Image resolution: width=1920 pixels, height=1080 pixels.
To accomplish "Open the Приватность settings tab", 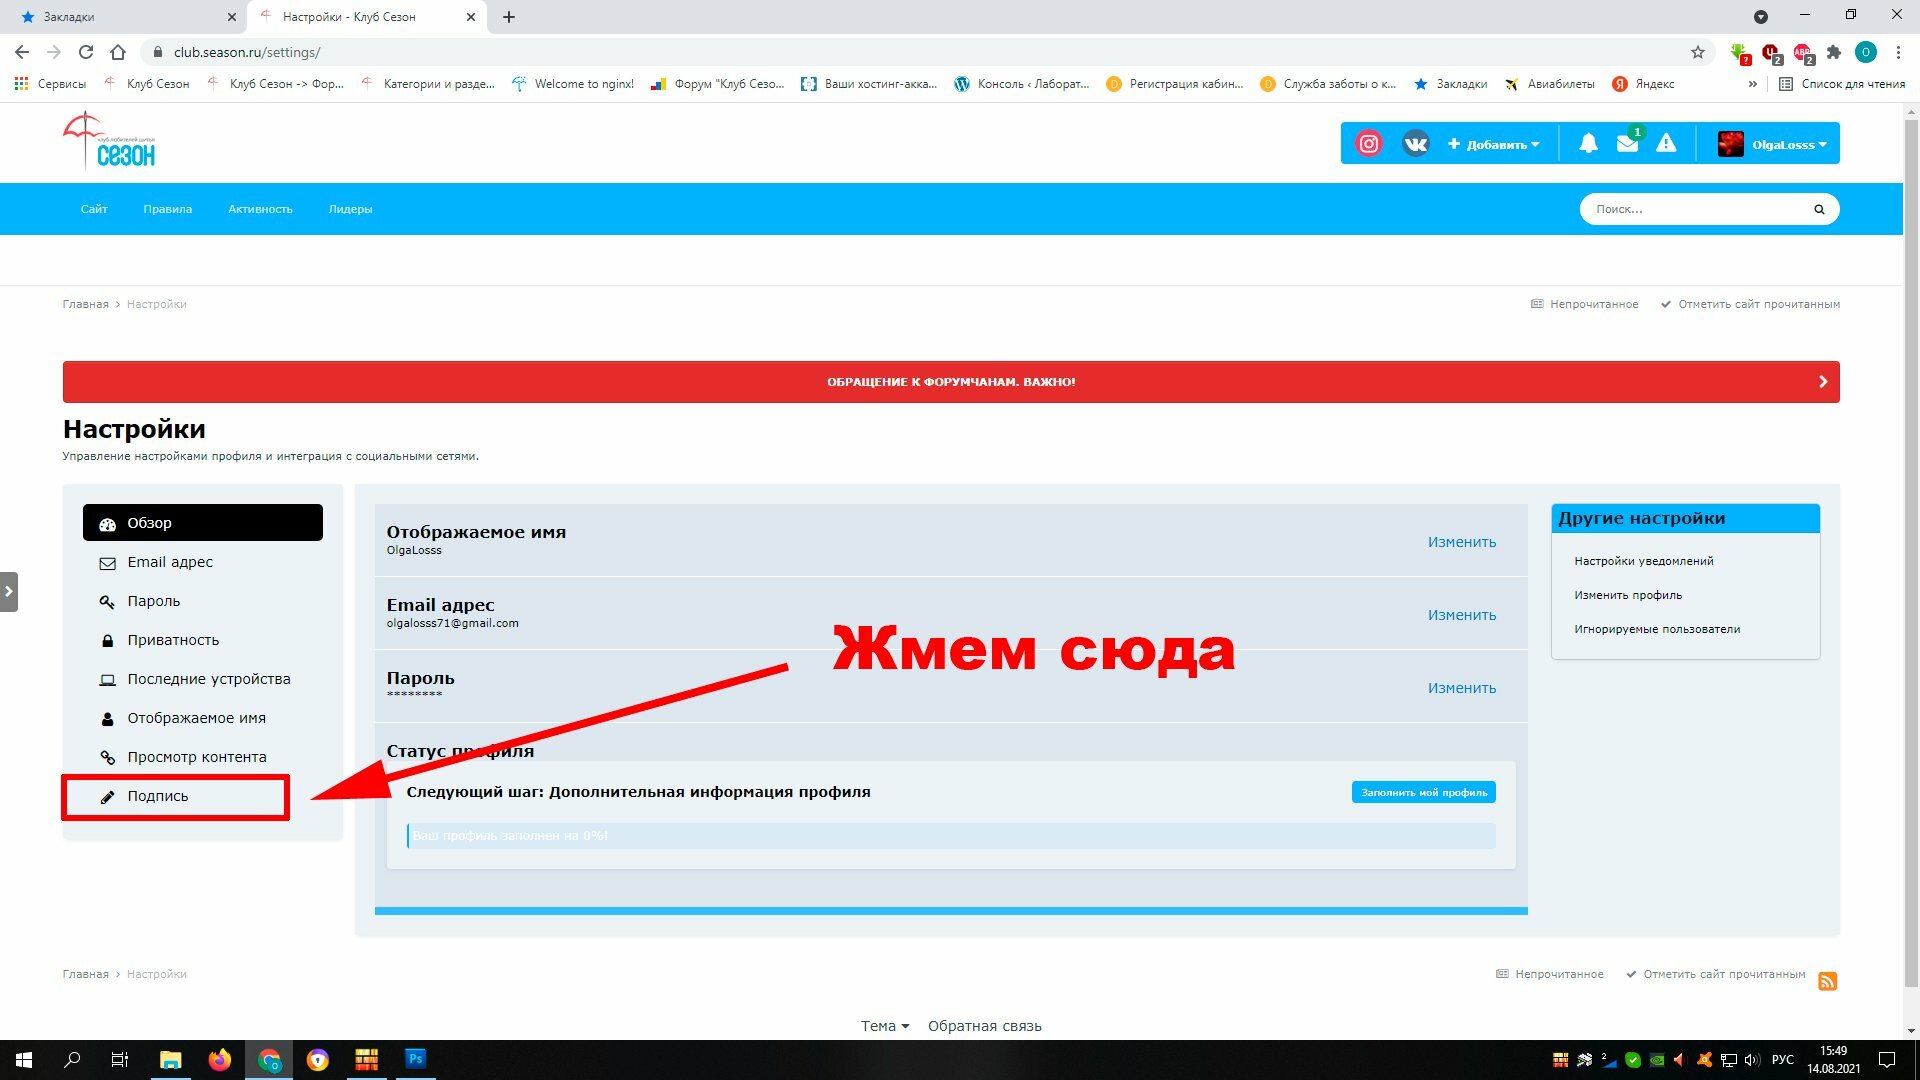I will pyautogui.click(x=172, y=640).
